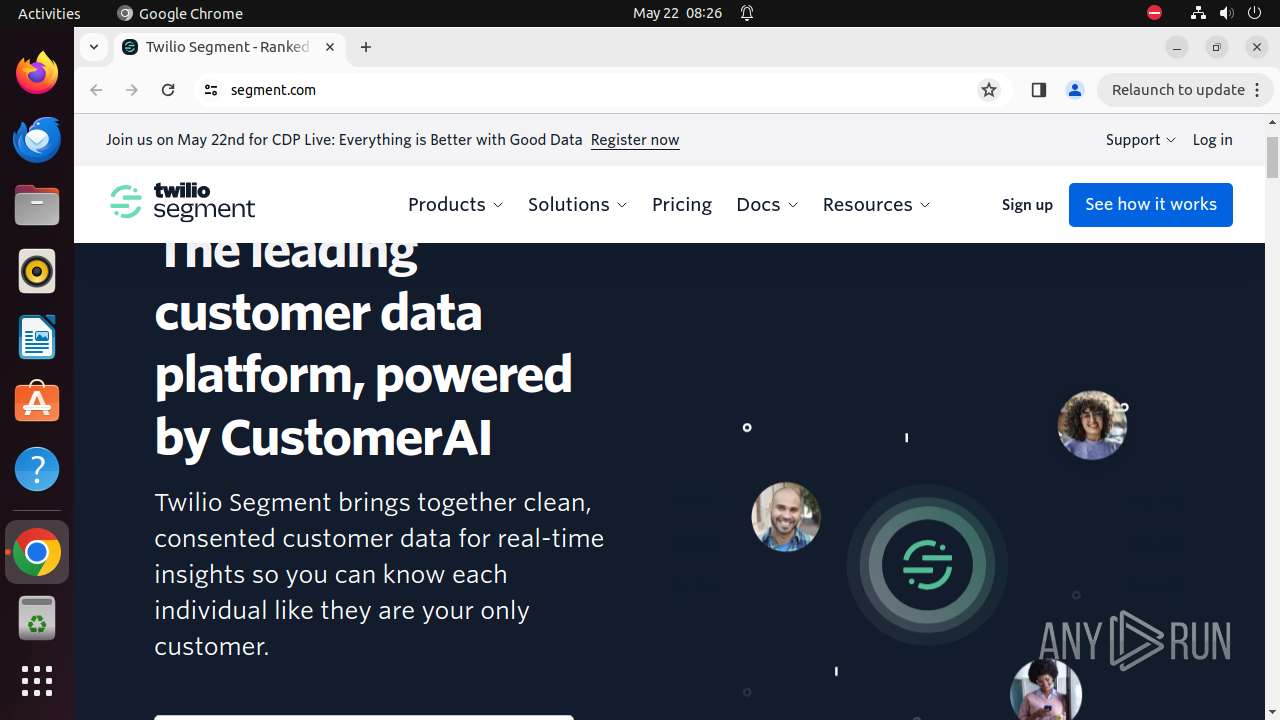This screenshot has height=720, width=1280.
Task: Open the Activities overview
Action: click(x=49, y=13)
